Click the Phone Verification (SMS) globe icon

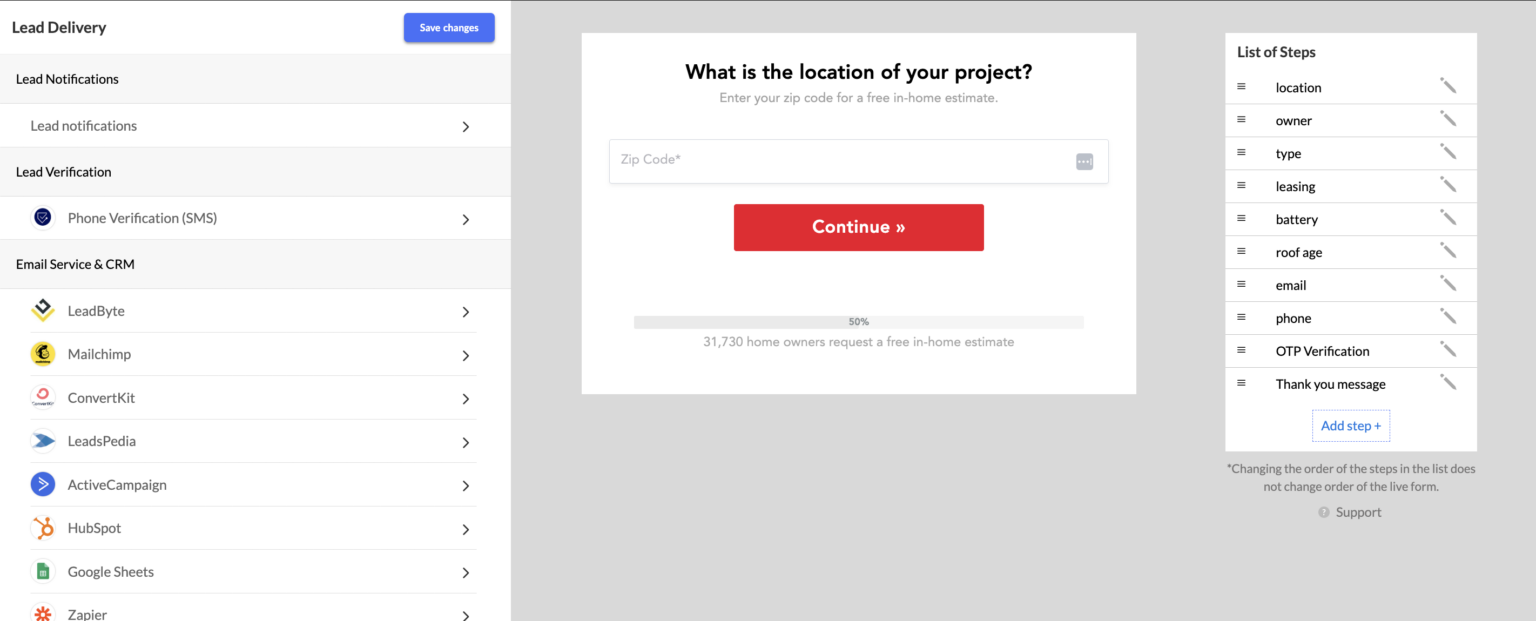[41, 217]
